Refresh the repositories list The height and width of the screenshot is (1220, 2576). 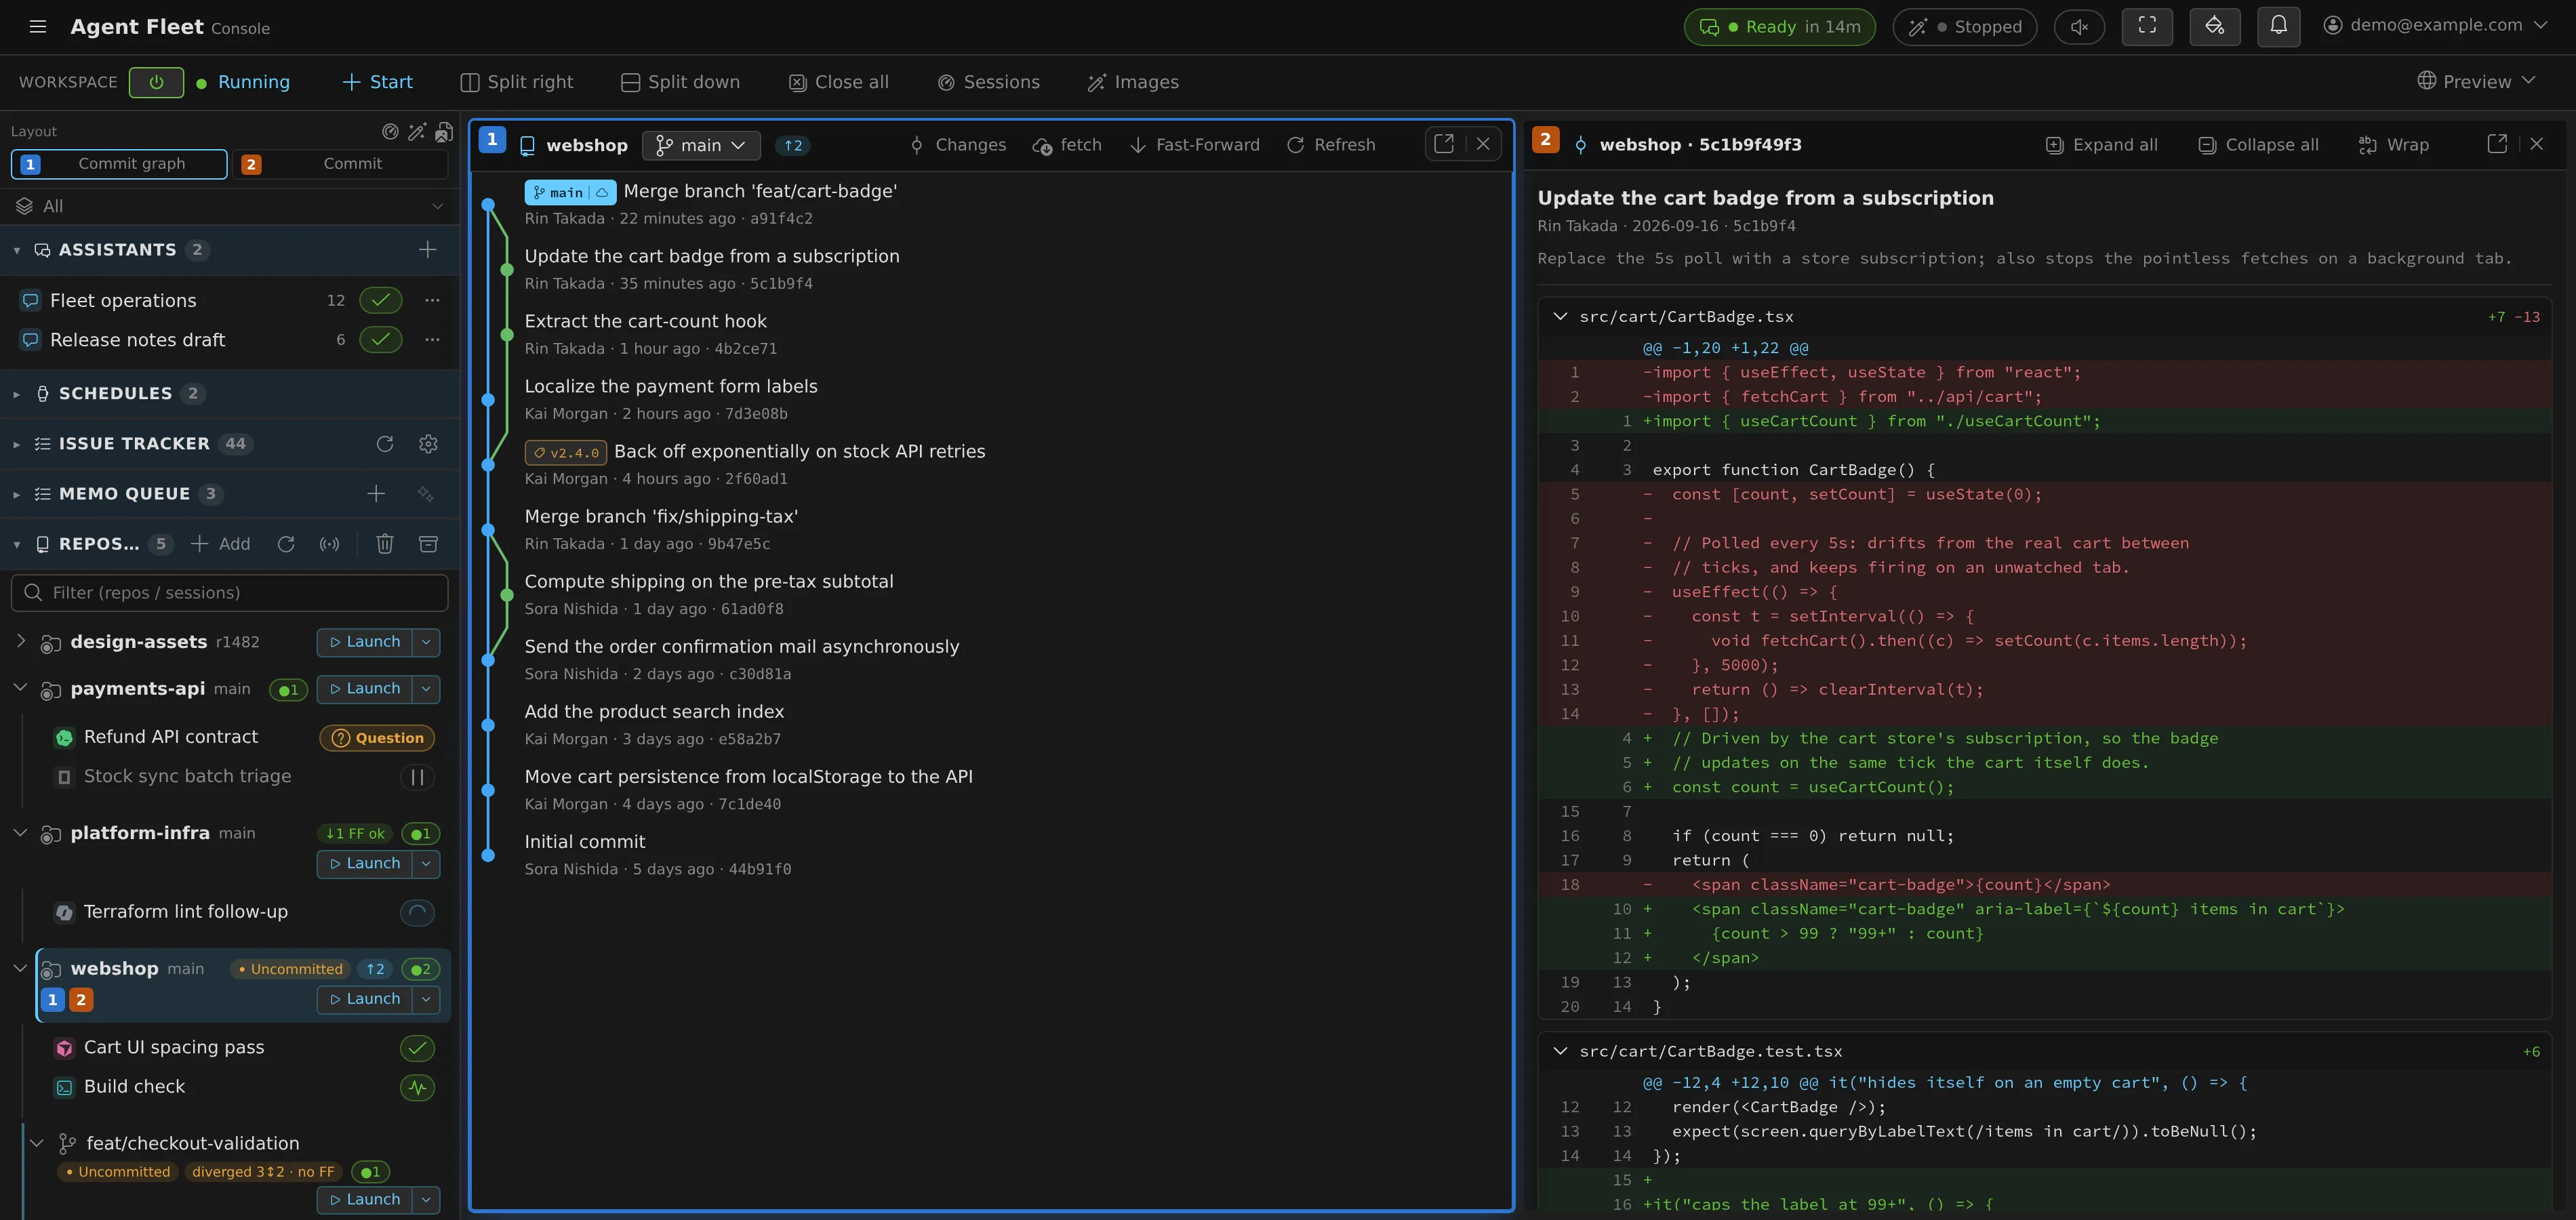click(x=286, y=544)
